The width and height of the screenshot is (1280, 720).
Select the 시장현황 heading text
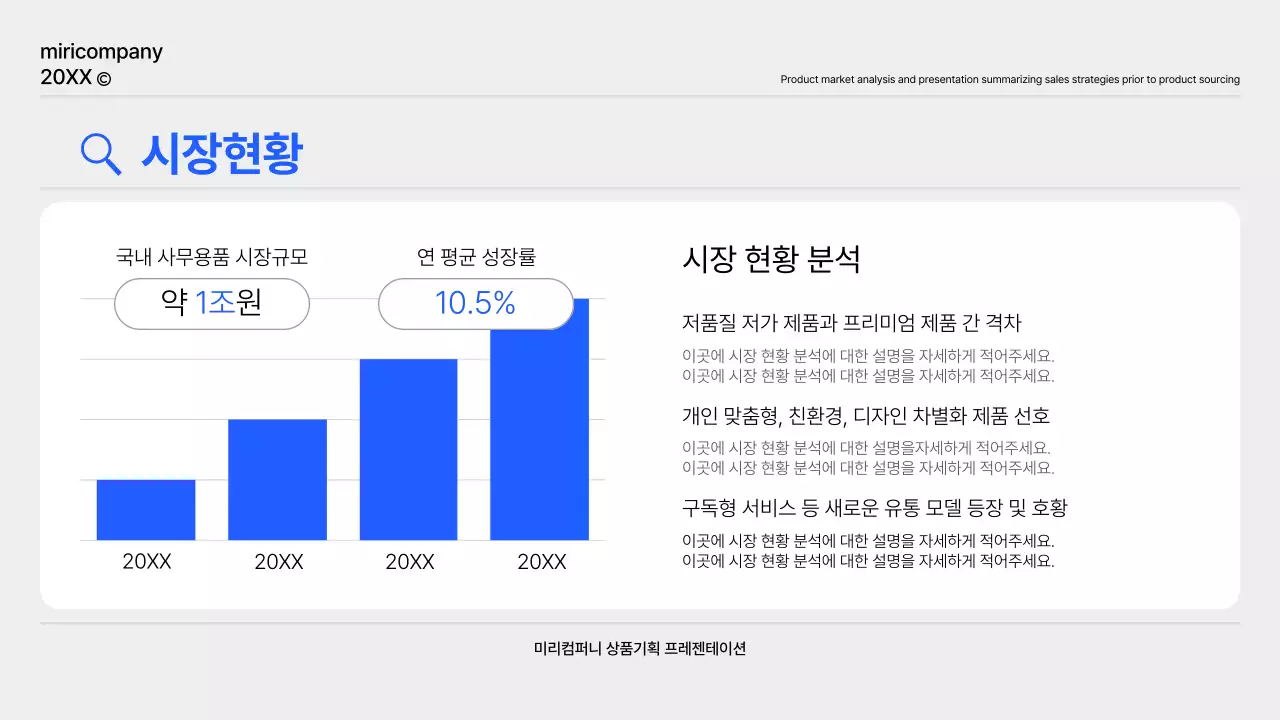222,152
